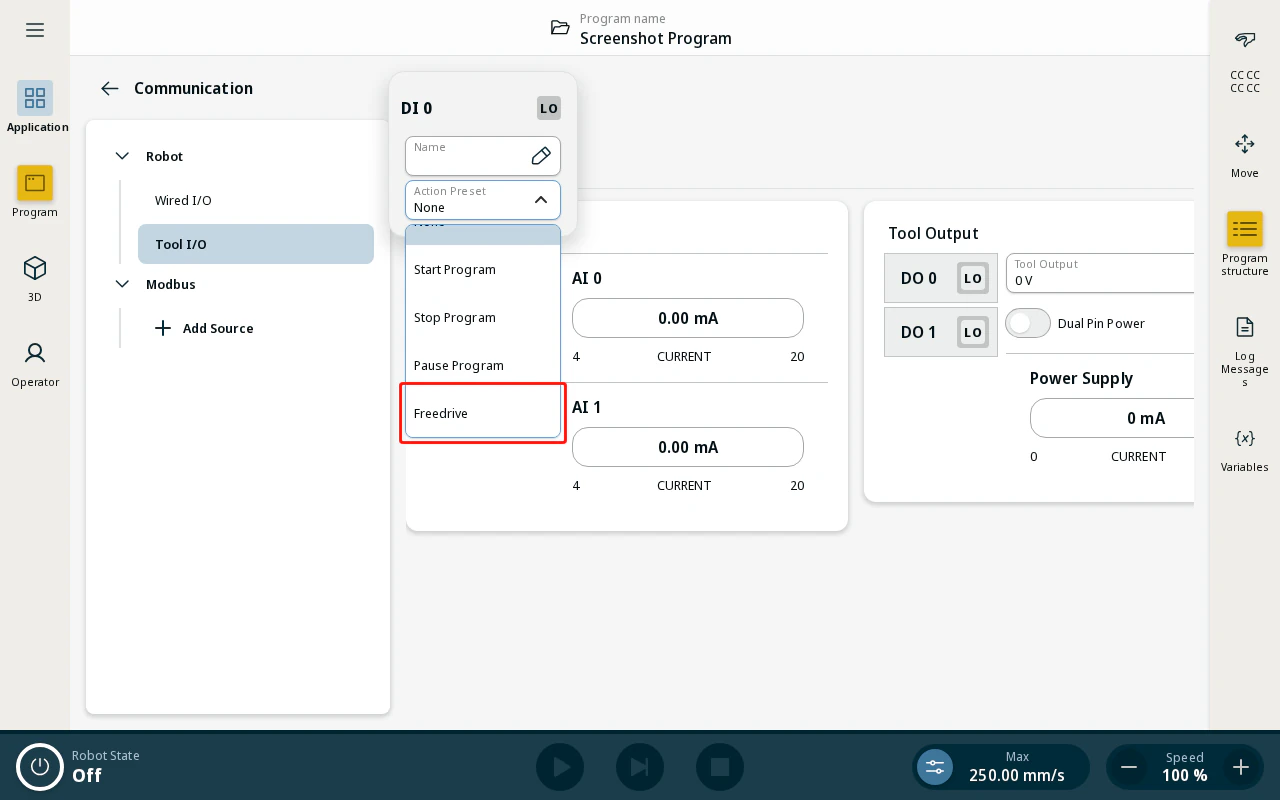1280x800 pixels.
Task: Select Freedrive preset option
Action: [x=483, y=413]
